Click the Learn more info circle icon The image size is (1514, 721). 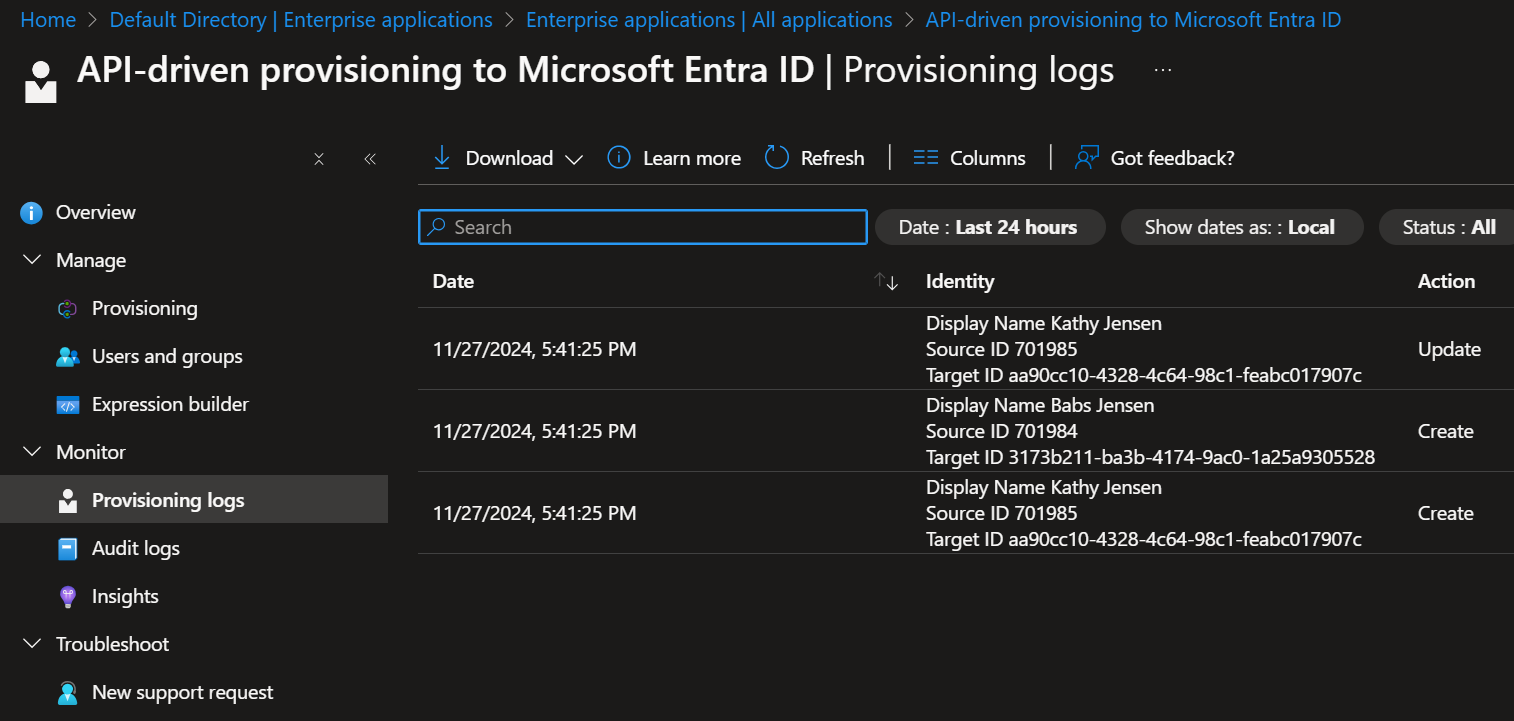point(619,158)
